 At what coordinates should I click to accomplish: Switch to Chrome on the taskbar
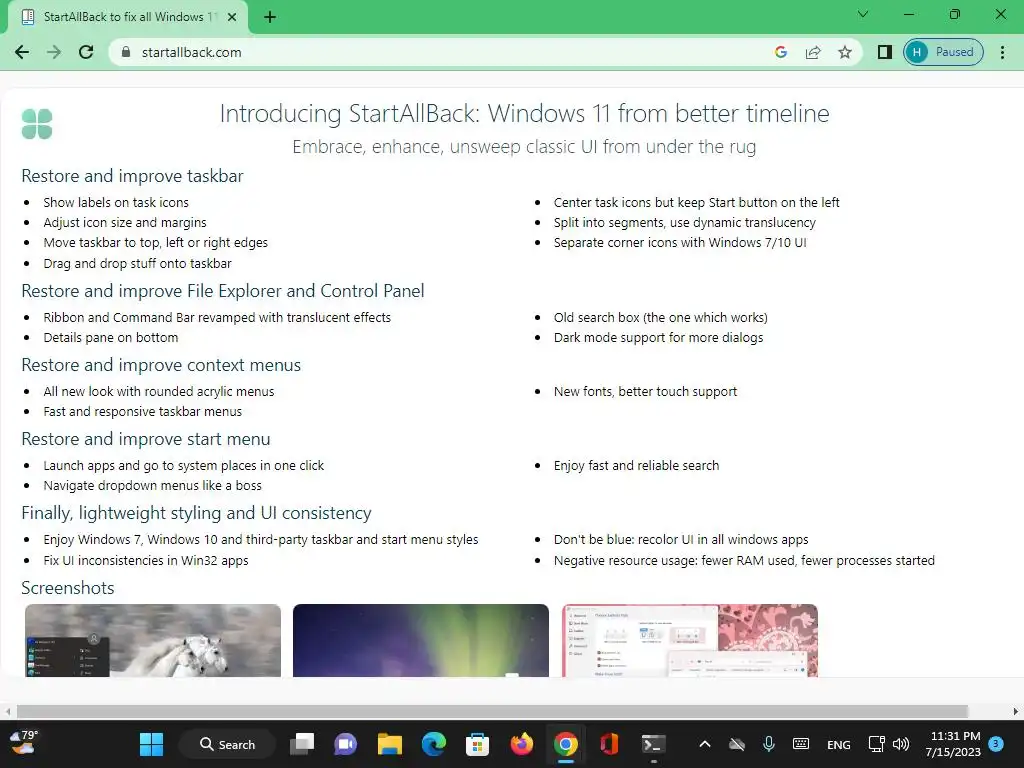(x=566, y=744)
